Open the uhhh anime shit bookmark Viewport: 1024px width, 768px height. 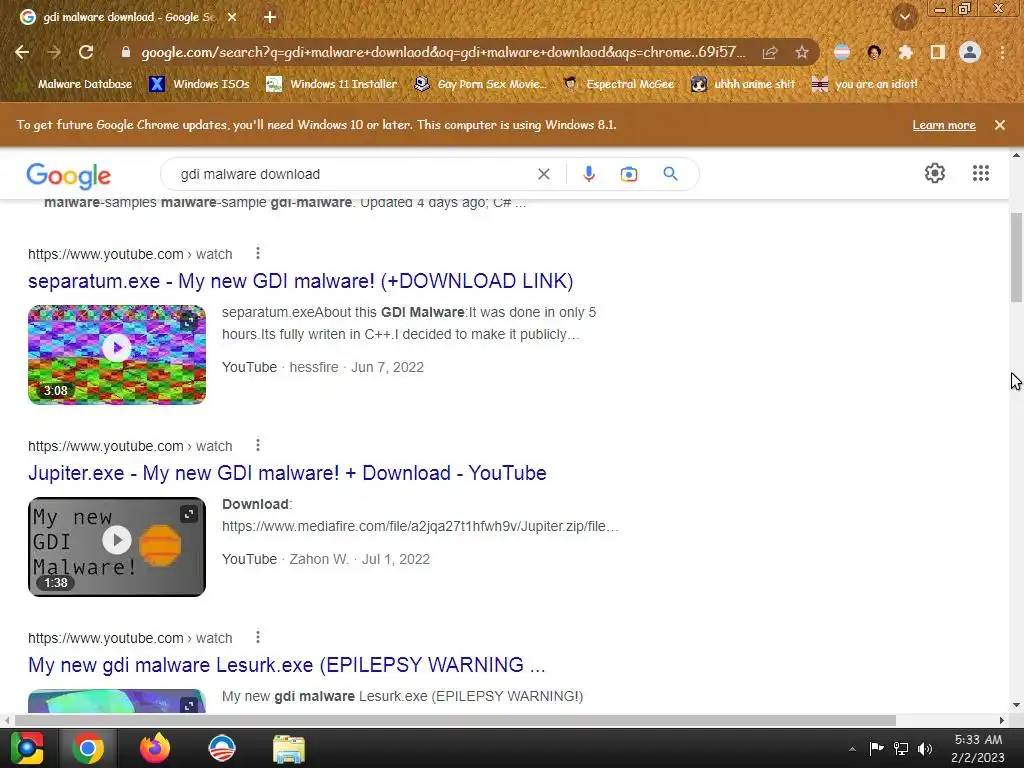click(x=743, y=84)
